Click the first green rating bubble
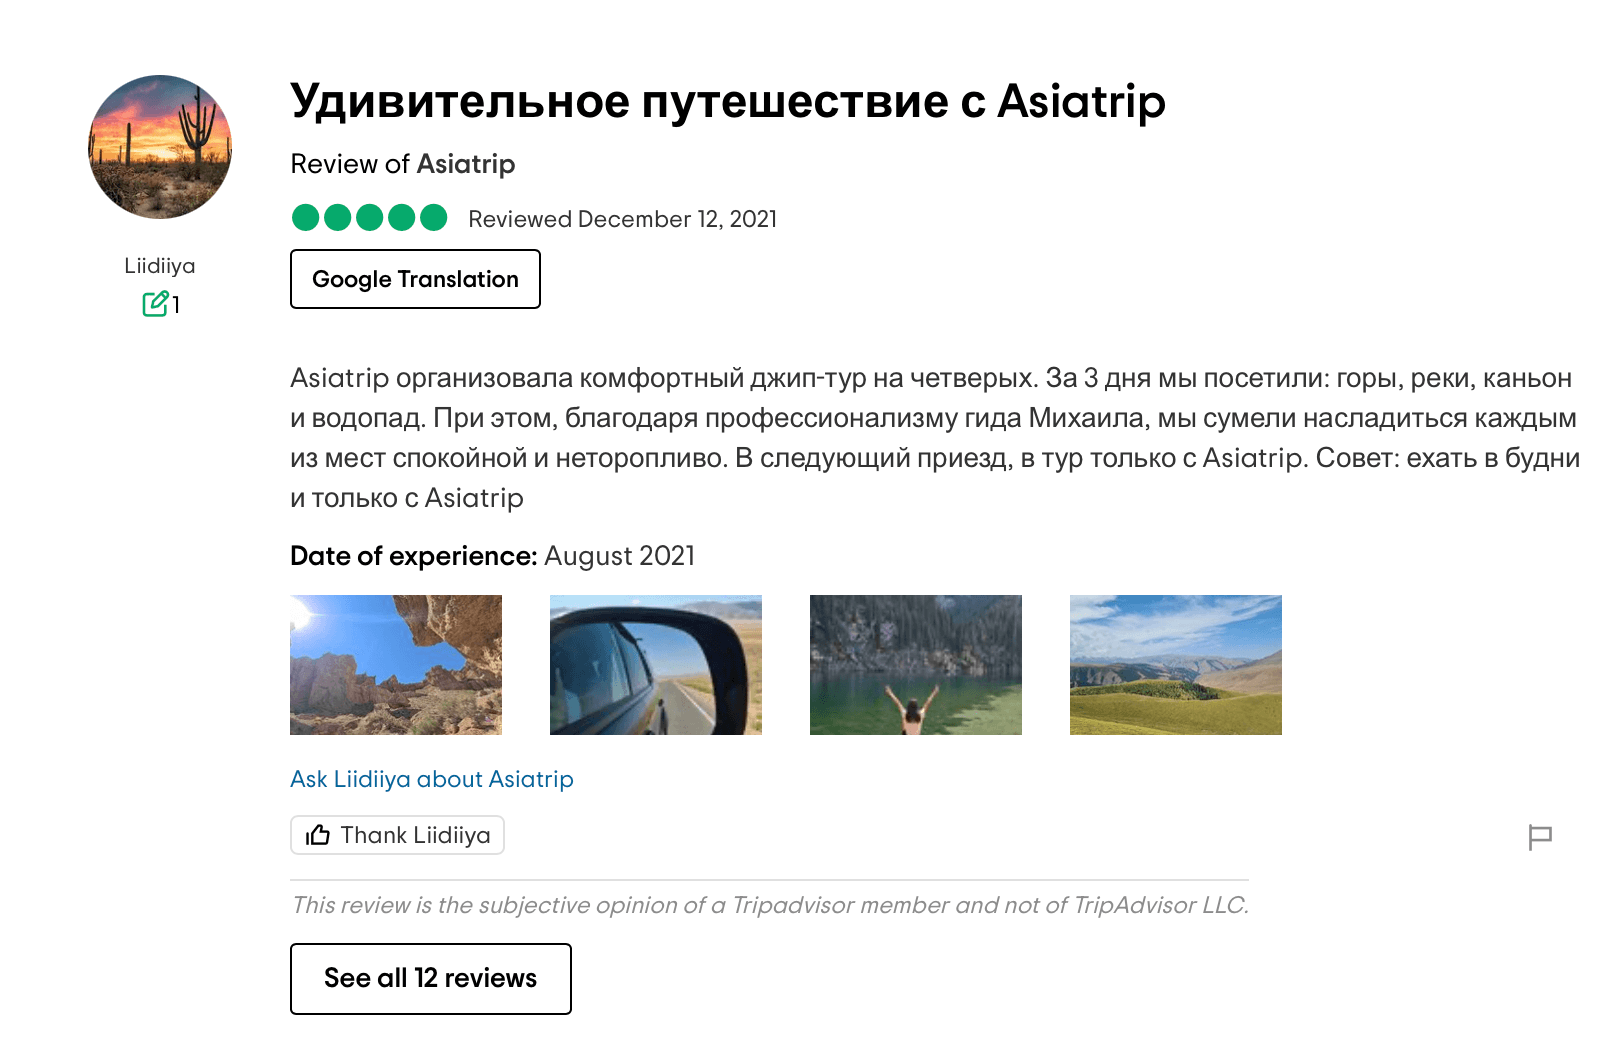The height and width of the screenshot is (1039, 1617). tap(306, 217)
